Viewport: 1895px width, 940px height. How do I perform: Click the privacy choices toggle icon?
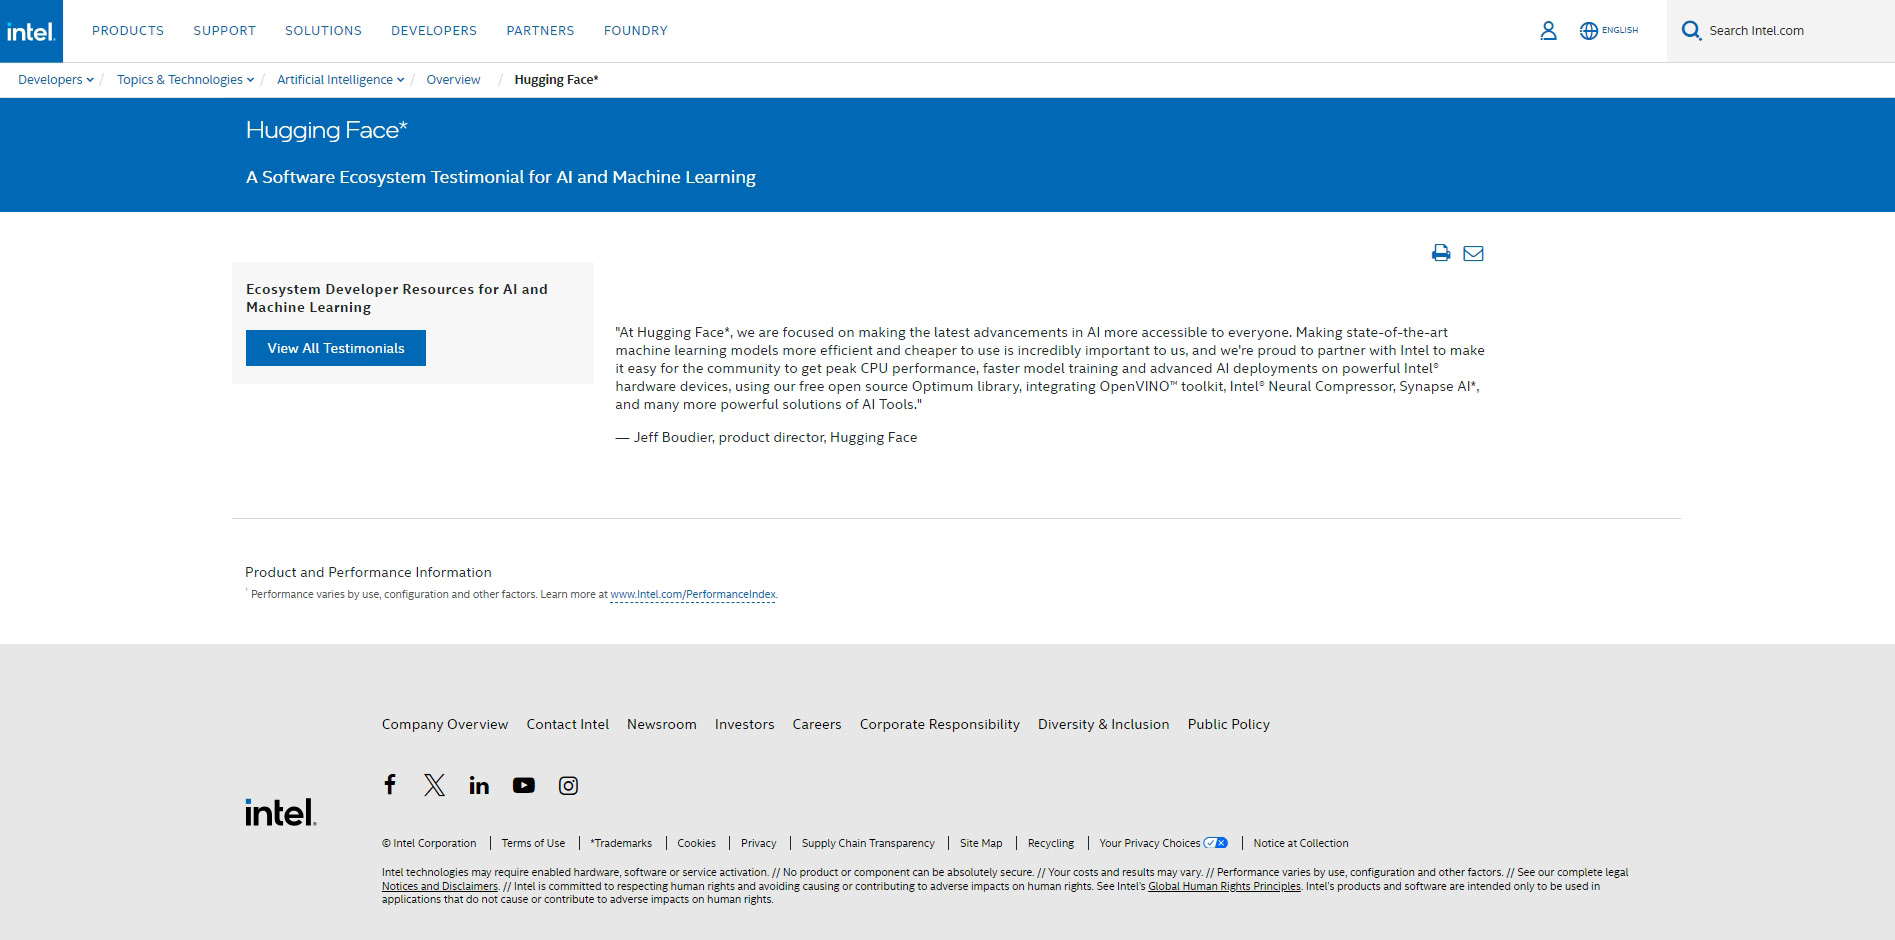click(x=1216, y=843)
